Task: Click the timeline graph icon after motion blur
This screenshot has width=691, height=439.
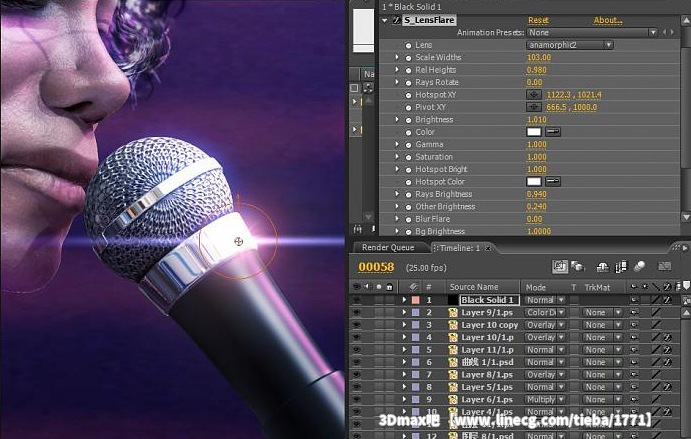Action: 664,266
